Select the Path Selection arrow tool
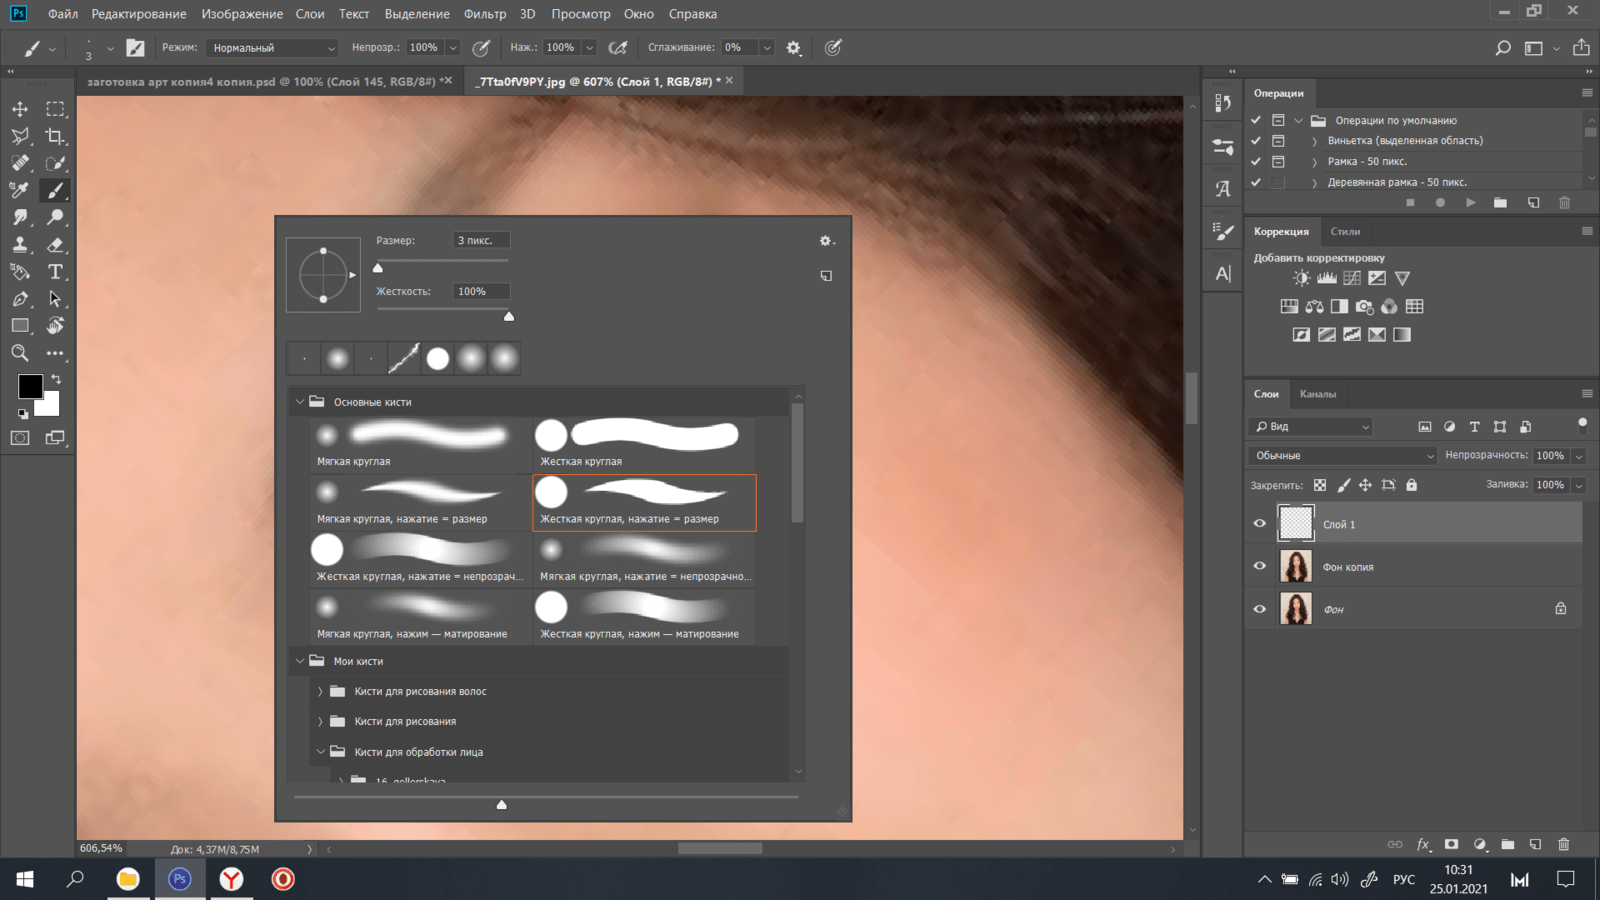Viewport: 1600px width, 900px height. tap(55, 298)
